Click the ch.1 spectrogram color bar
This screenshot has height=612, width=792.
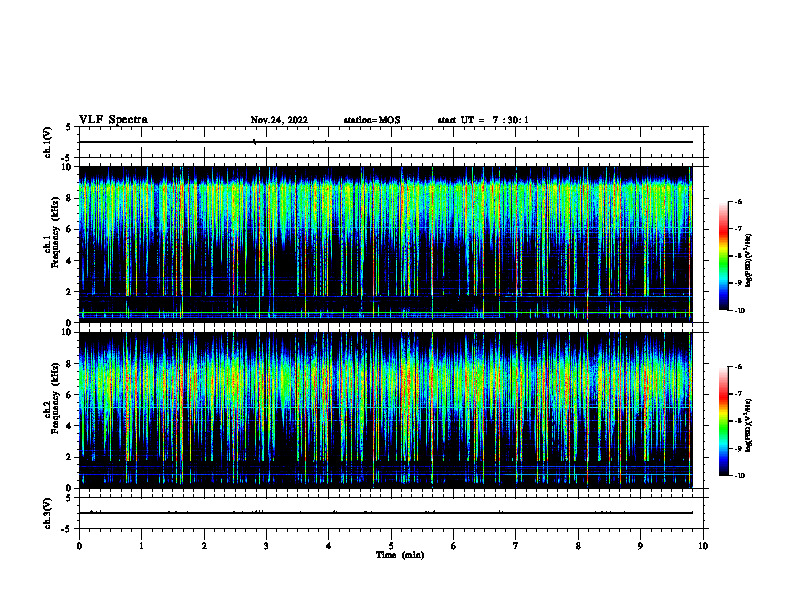point(723,256)
